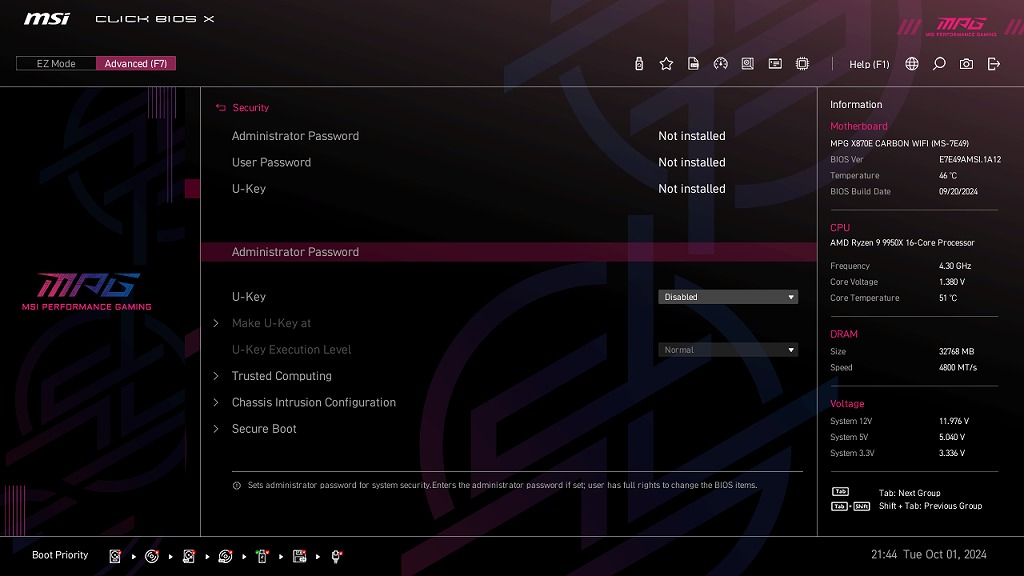1024x576 pixels.
Task: Click the back arrow beside Security
Action: point(221,108)
